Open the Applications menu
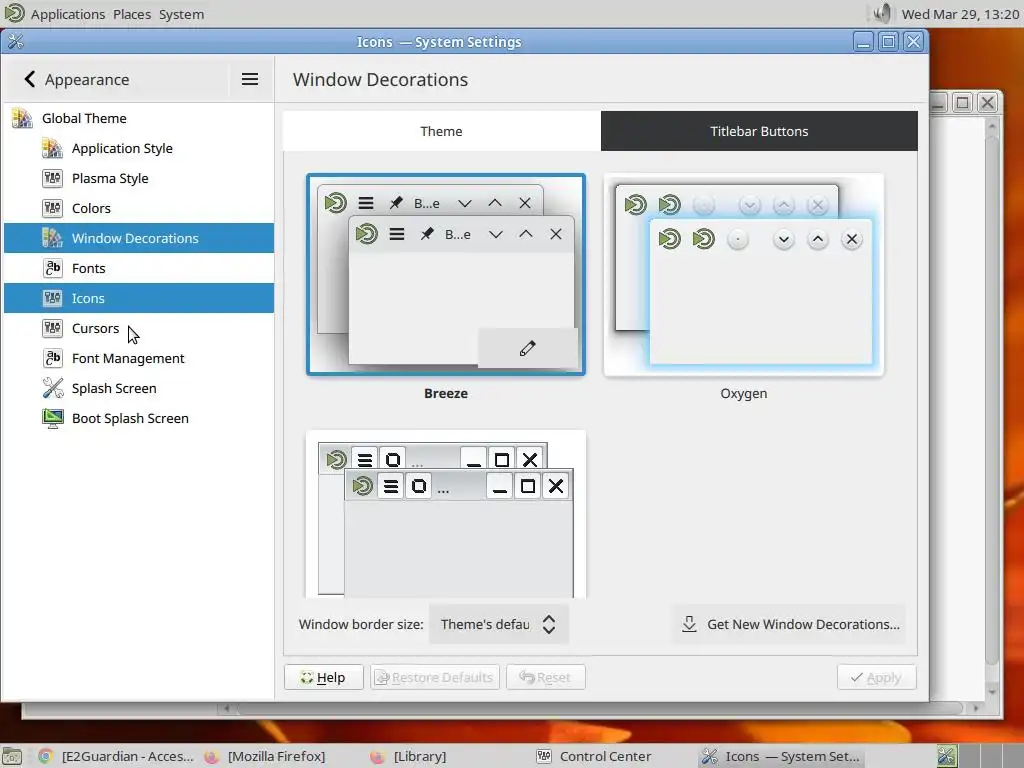 point(67,14)
